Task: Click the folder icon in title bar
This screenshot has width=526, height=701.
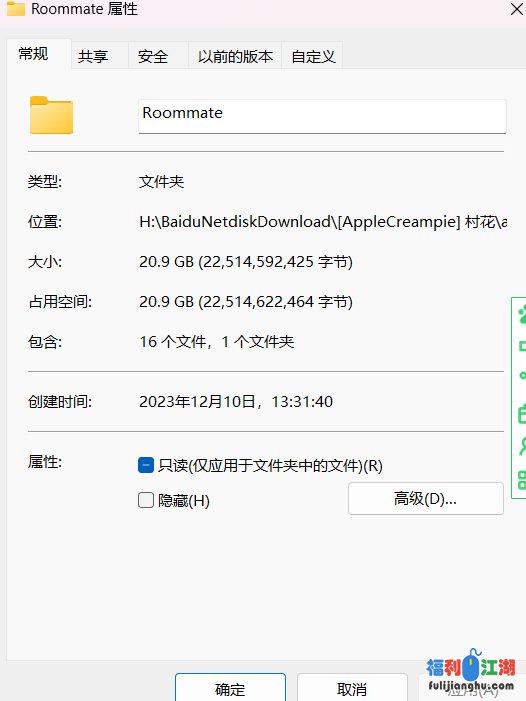Action: (x=16, y=8)
